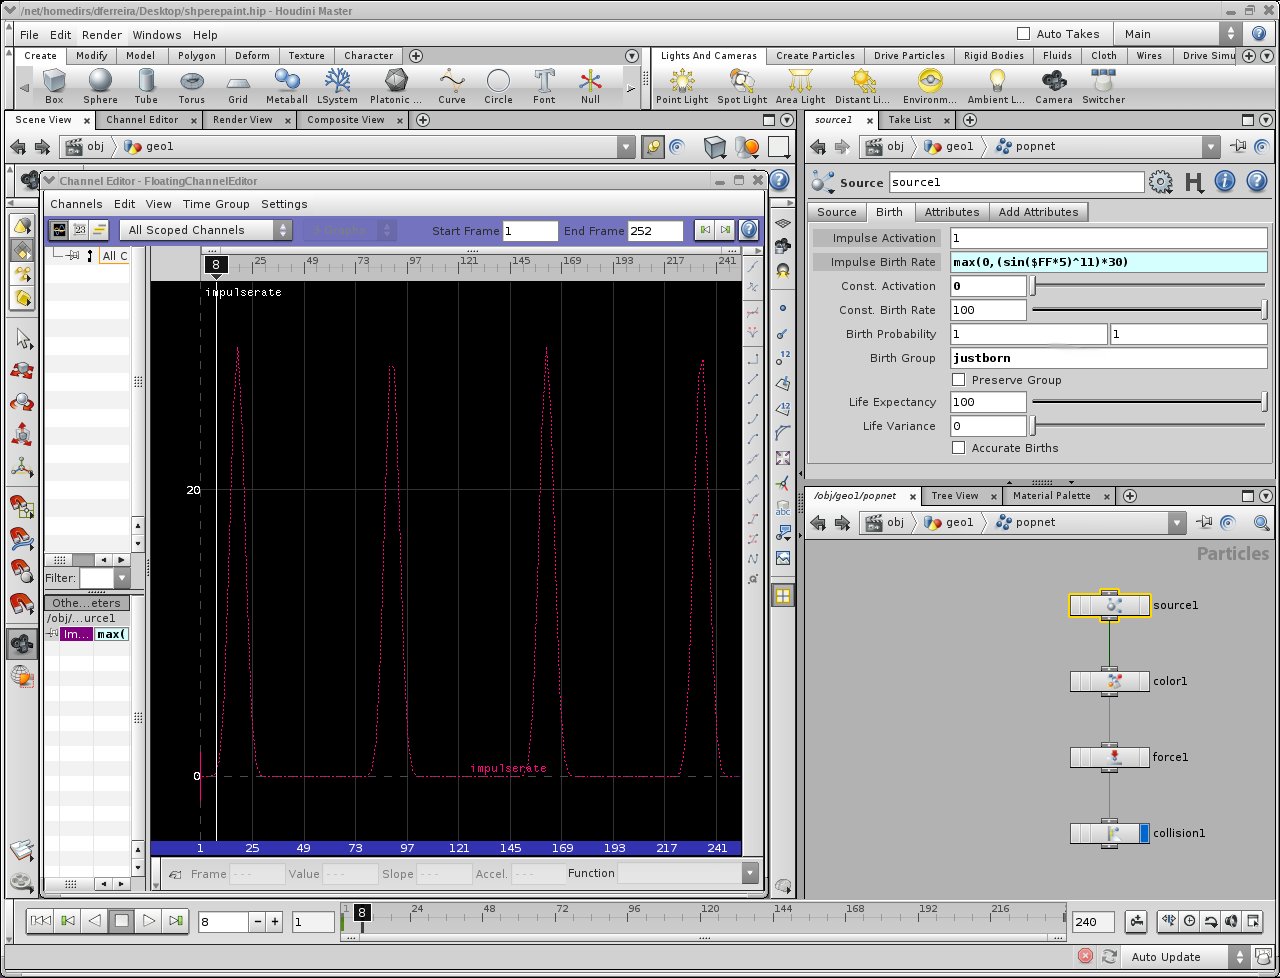This screenshot has width=1280, height=978.
Task: Select the Grid shelf tool
Action: (x=238, y=86)
